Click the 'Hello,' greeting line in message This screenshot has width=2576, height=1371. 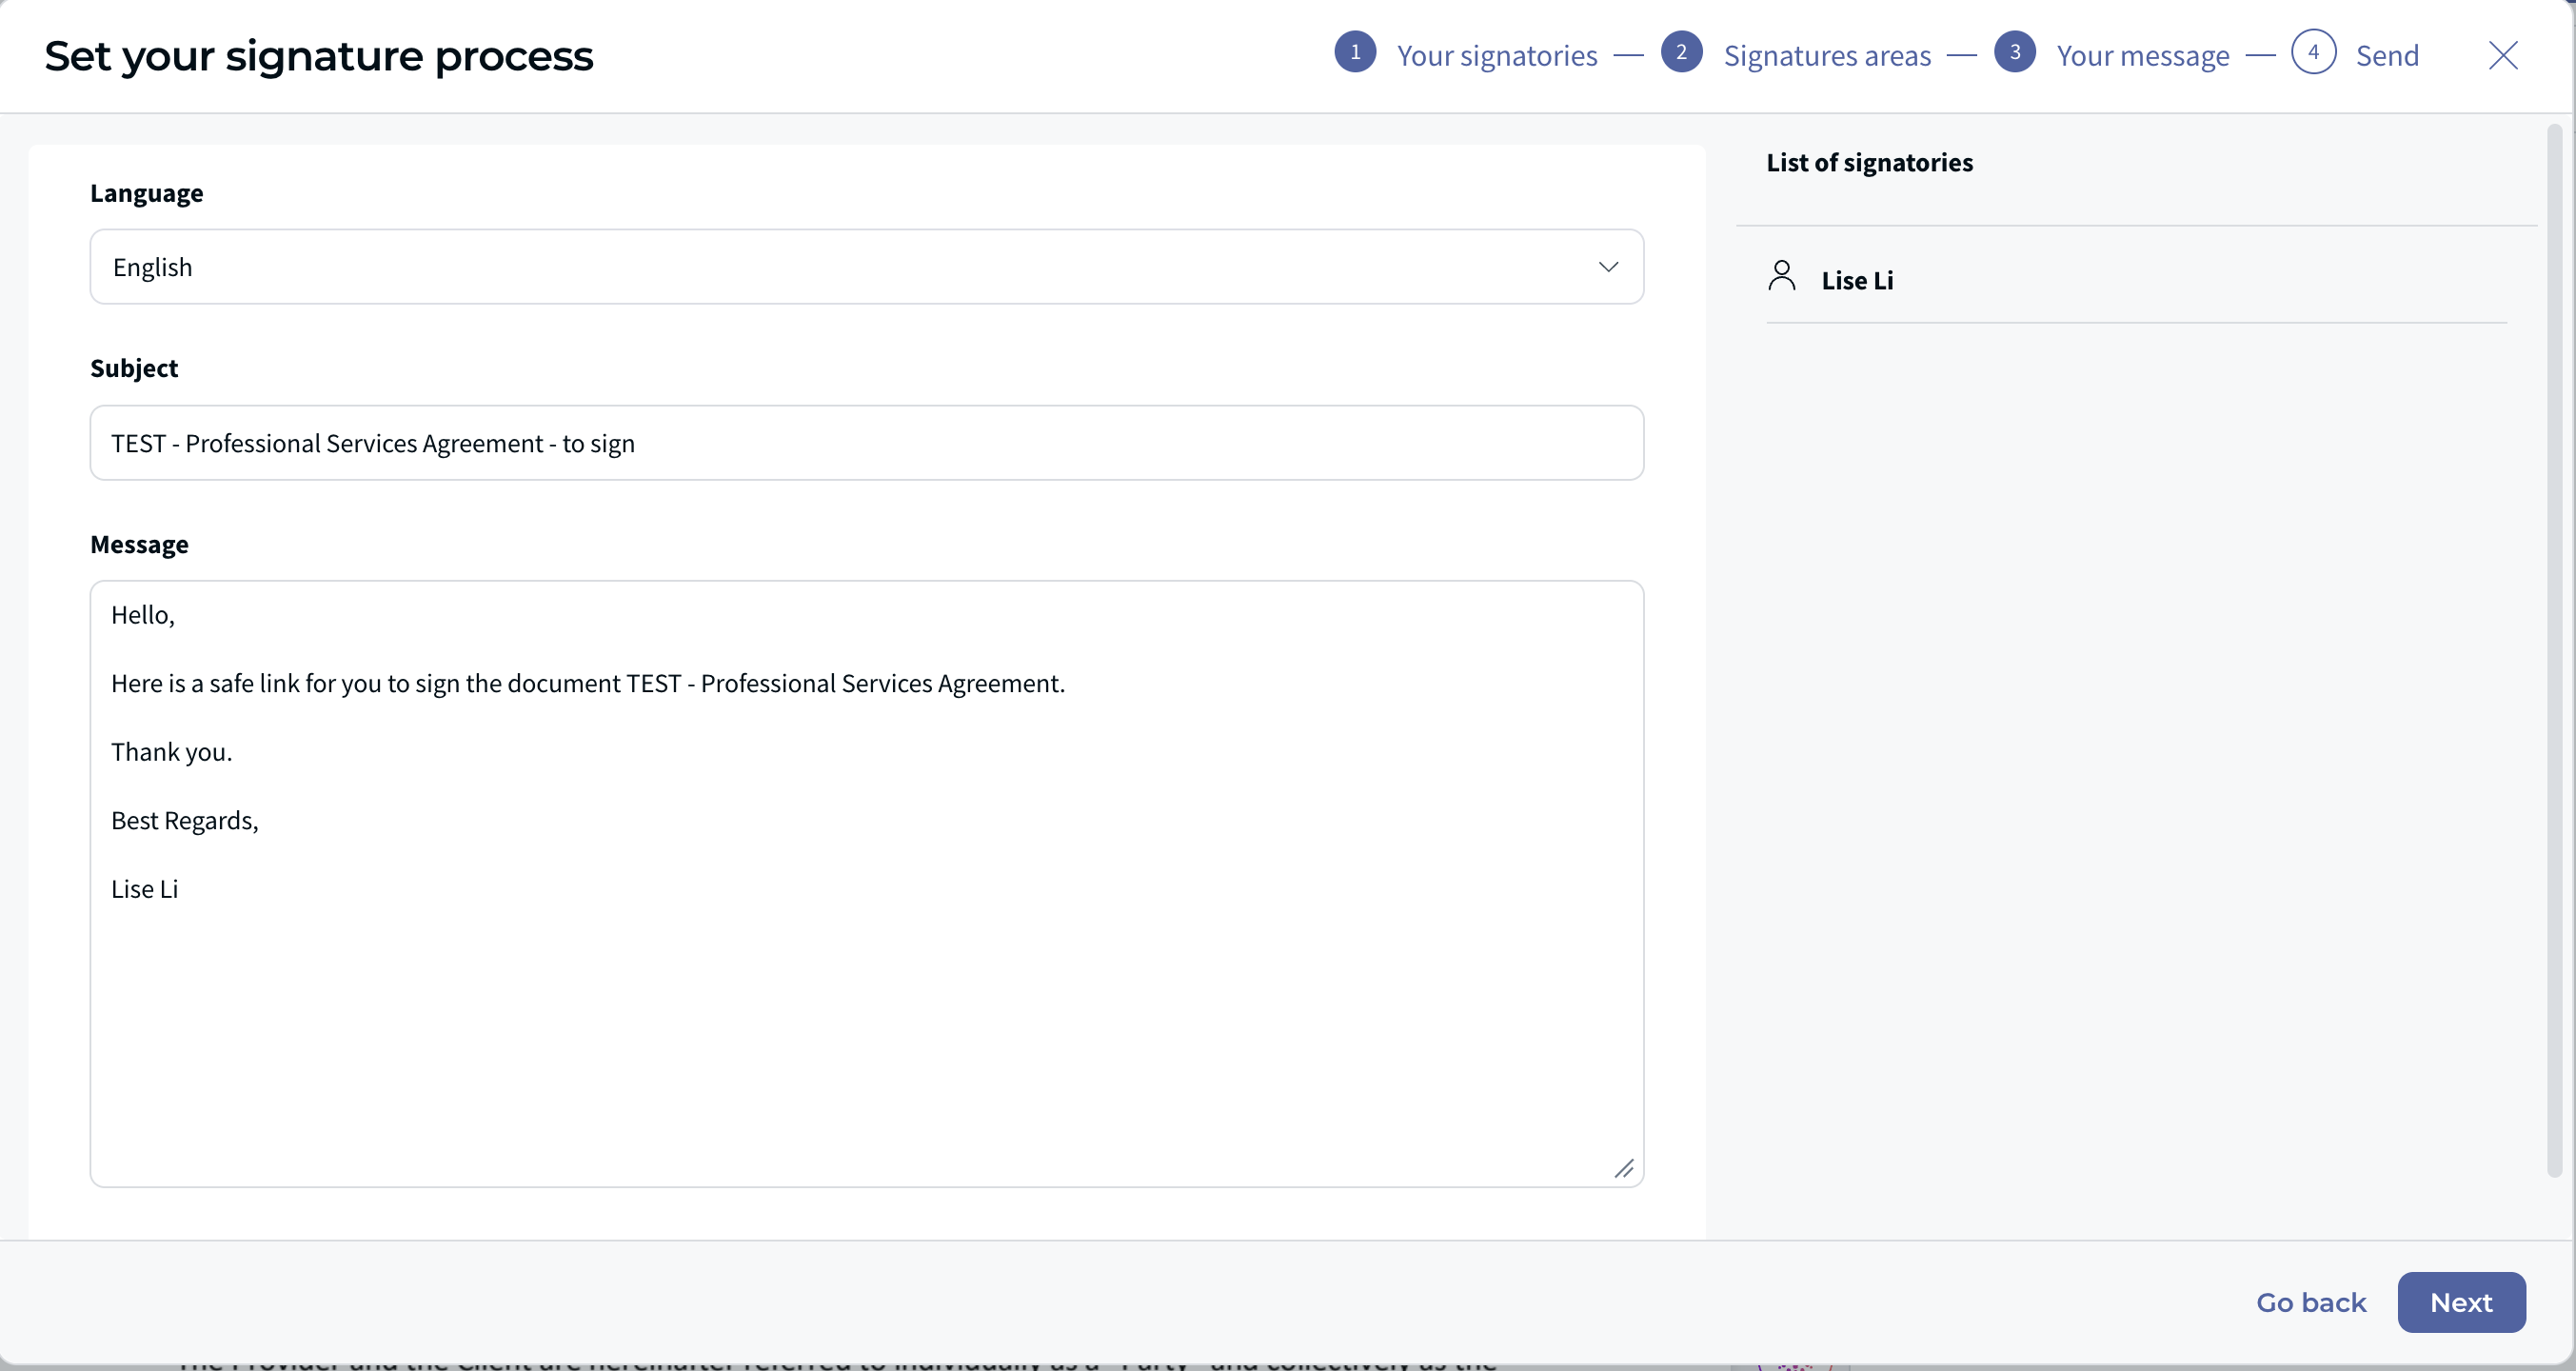coord(143,615)
